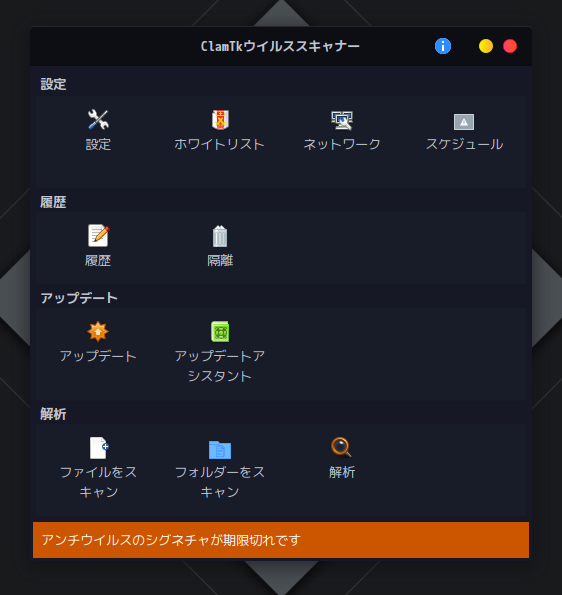Open the 解析 magnifying glass icon
This screenshot has height=595, width=562.
(342, 447)
